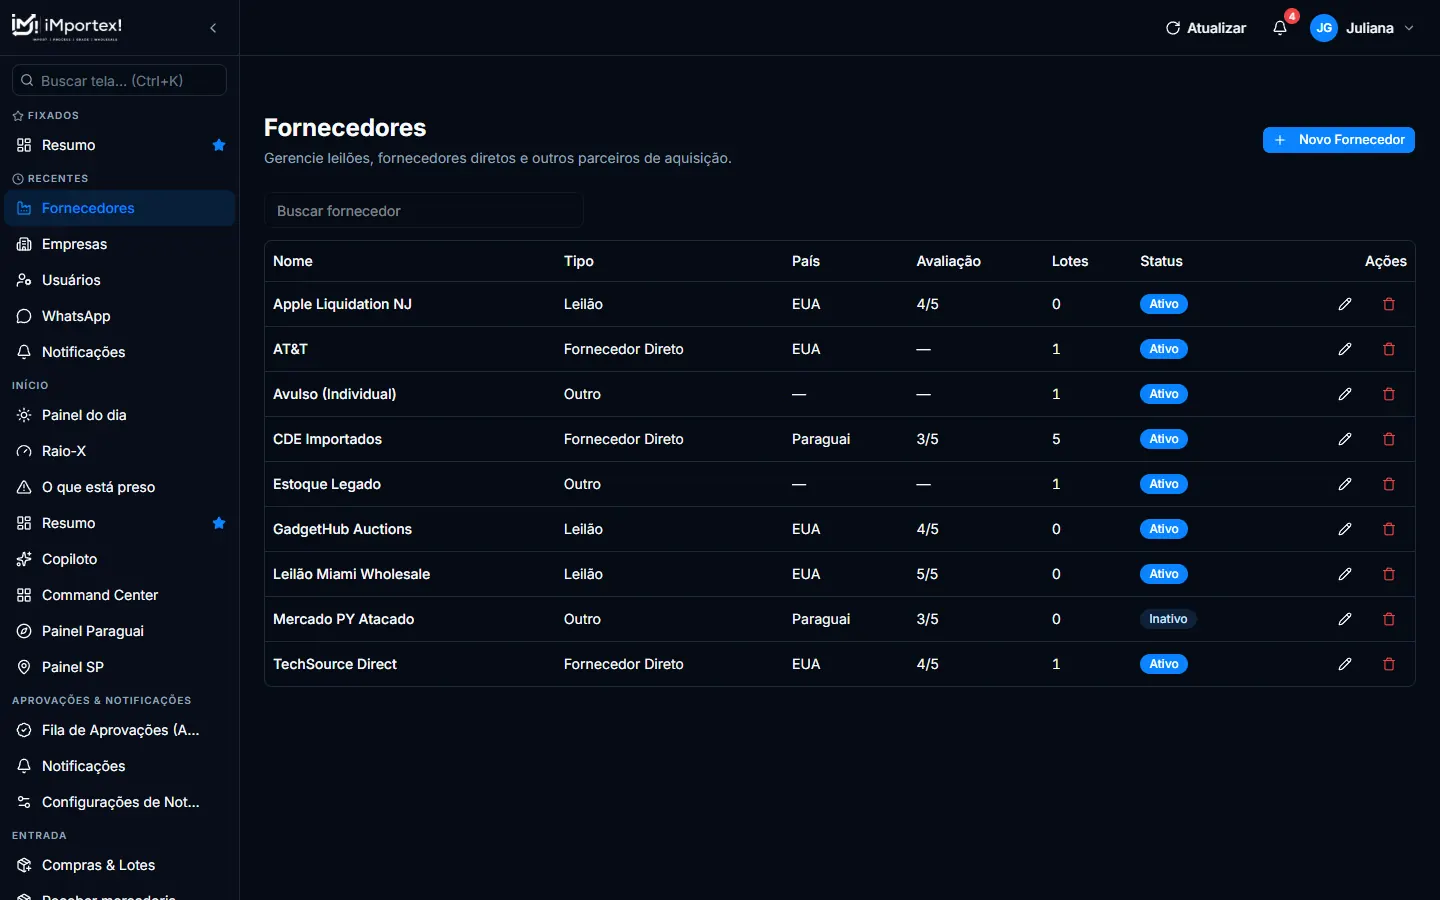The width and height of the screenshot is (1440, 900).
Task: Click the Inativo status badge
Action: (x=1168, y=619)
